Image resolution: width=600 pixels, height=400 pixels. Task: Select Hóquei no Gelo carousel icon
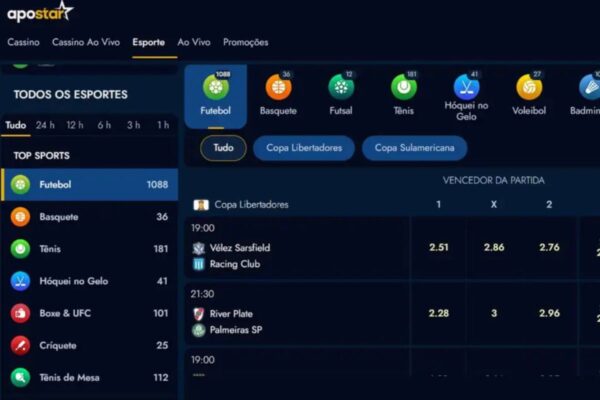tap(466, 88)
